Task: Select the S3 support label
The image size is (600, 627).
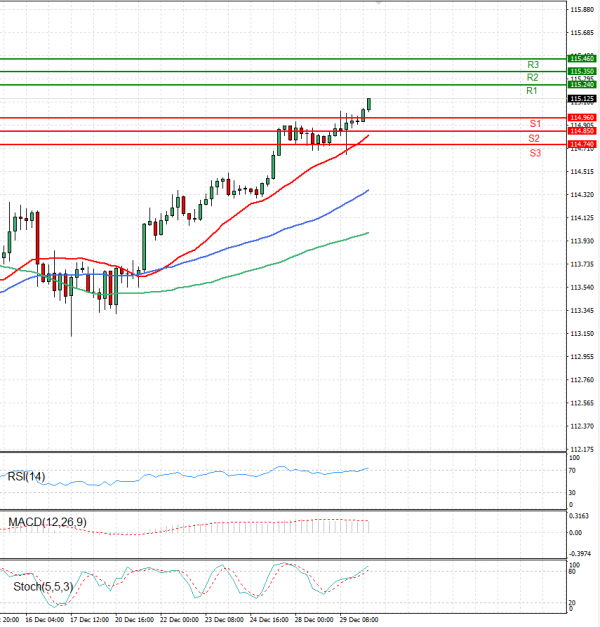Action: pos(536,152)
